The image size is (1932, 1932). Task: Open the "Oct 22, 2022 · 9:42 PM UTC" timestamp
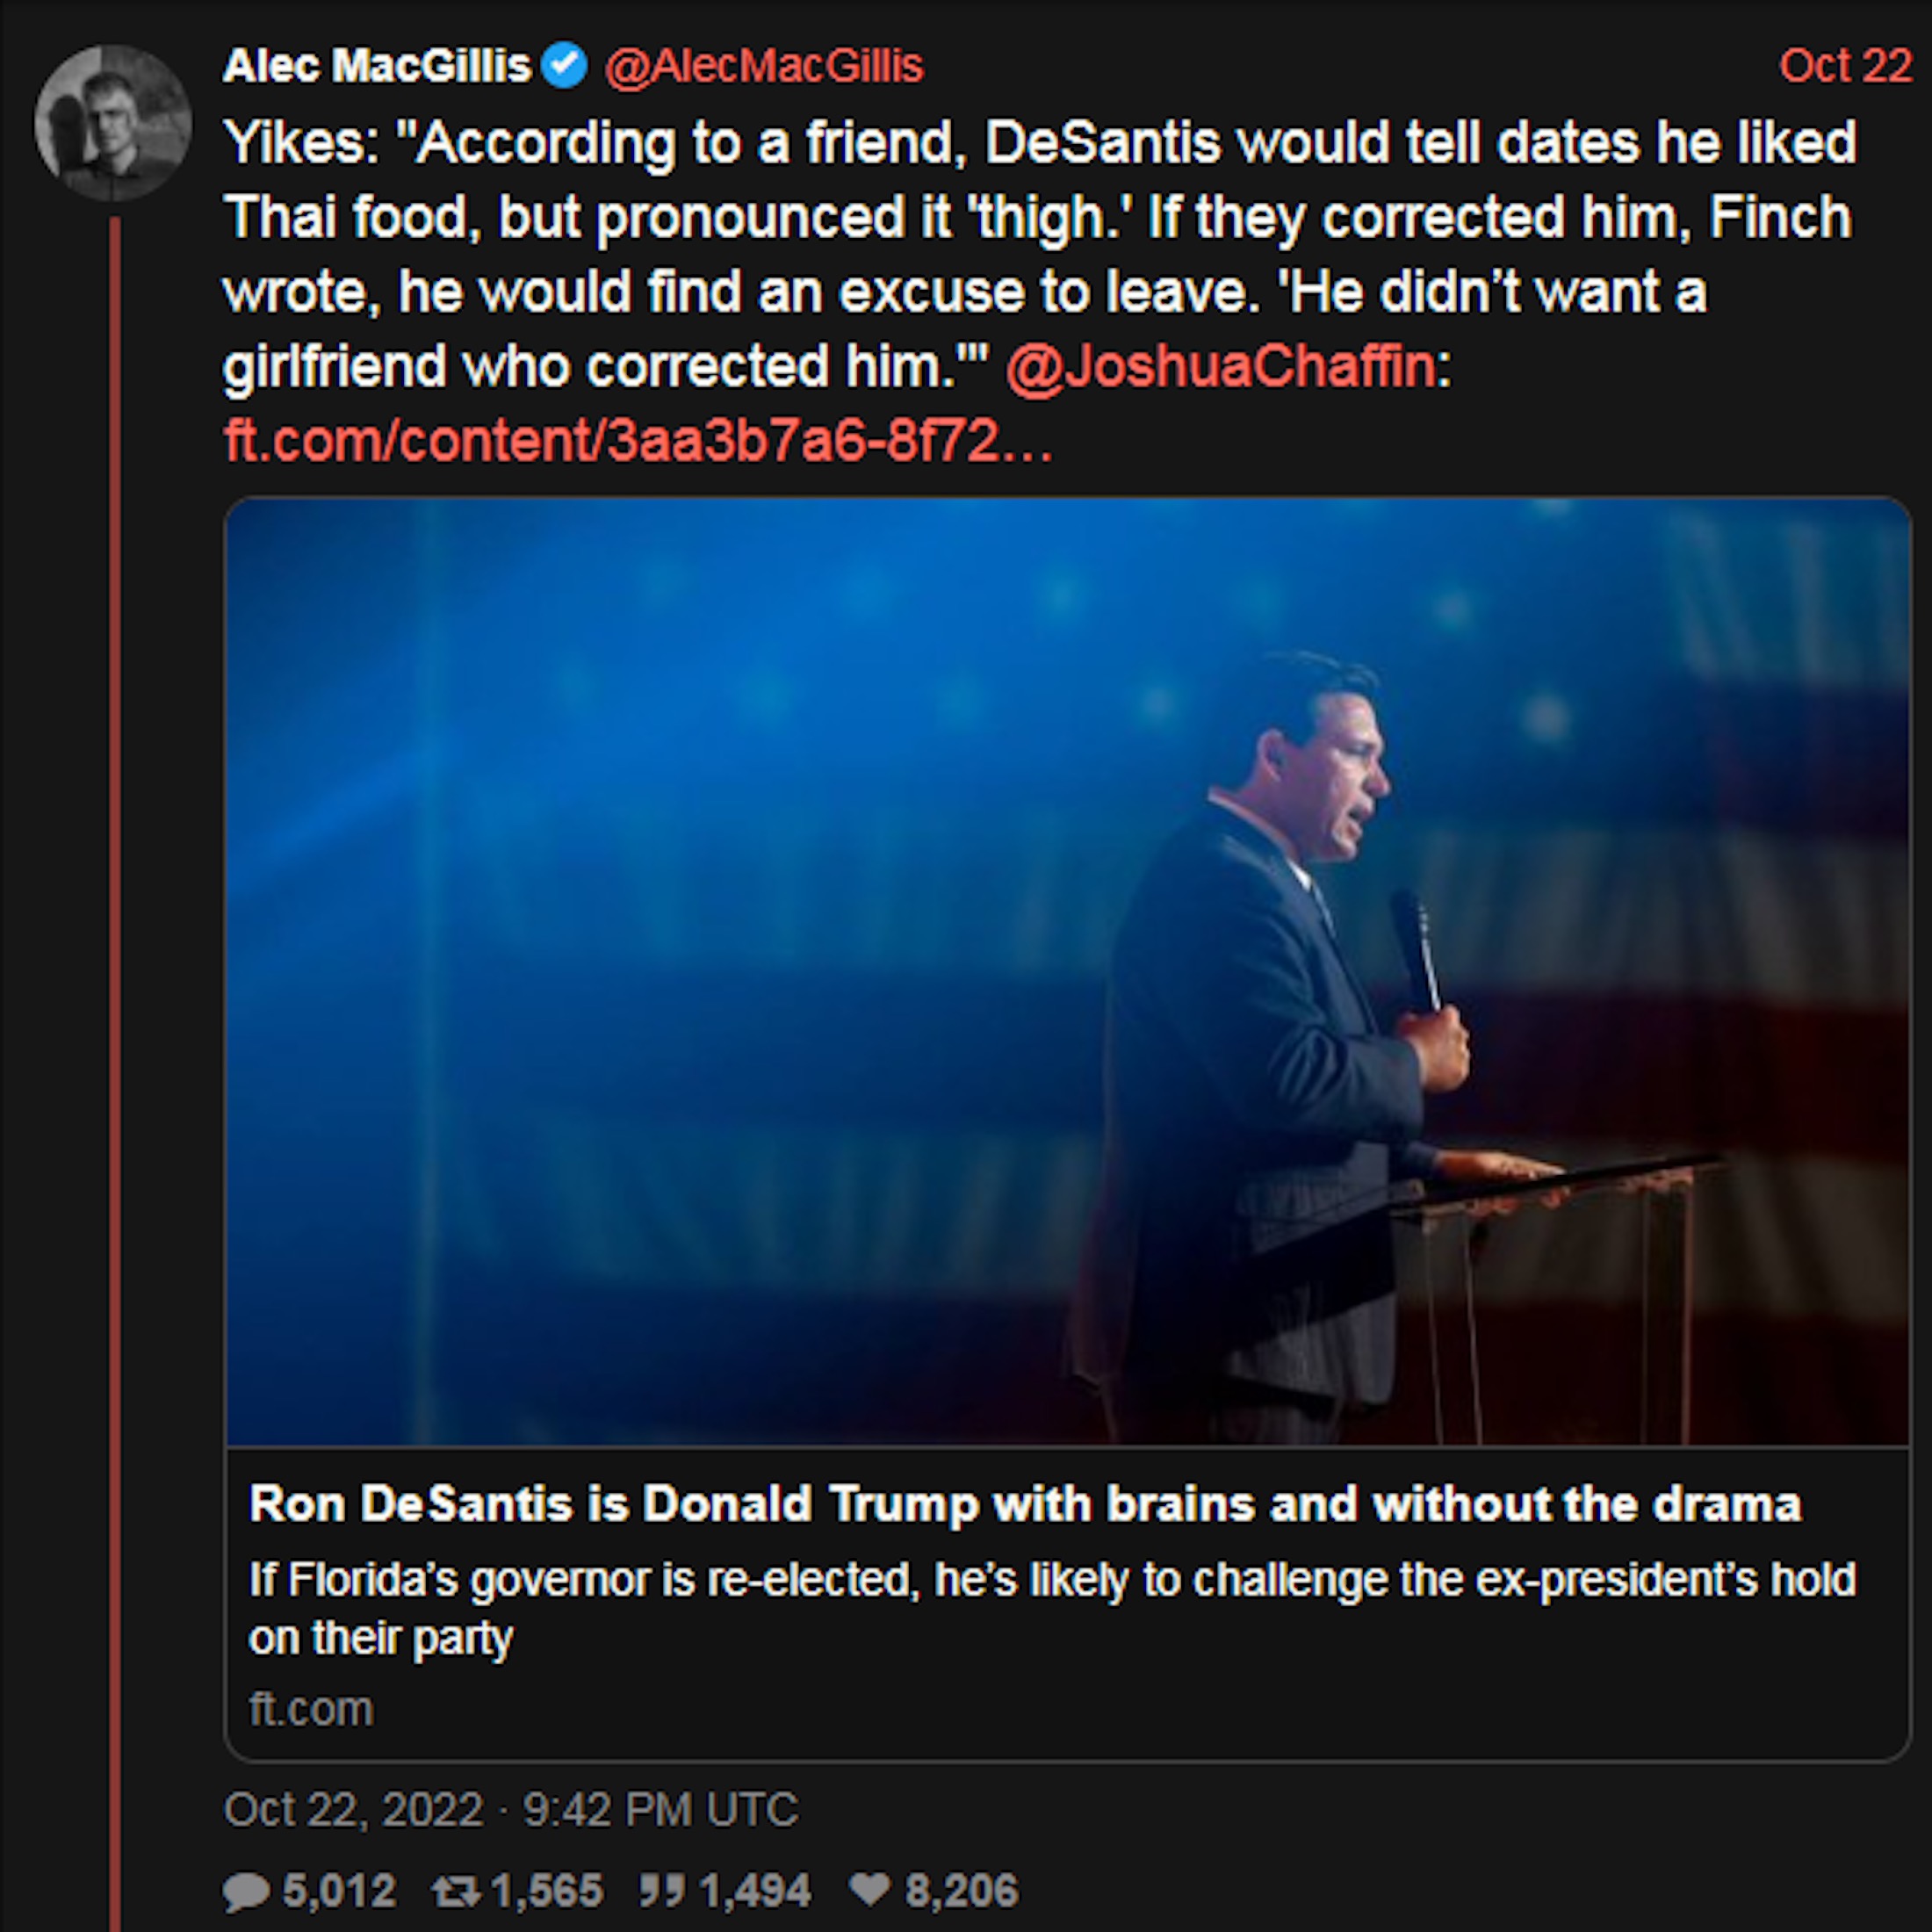pyautogui.click(x=511, y=1809)
